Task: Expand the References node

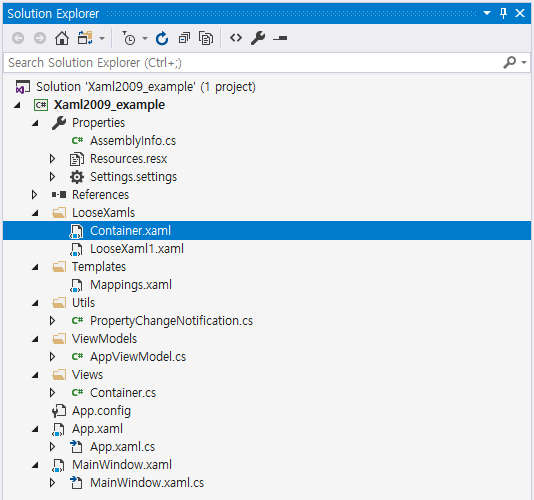Action: pyautogui.click(x=34, y=195)
